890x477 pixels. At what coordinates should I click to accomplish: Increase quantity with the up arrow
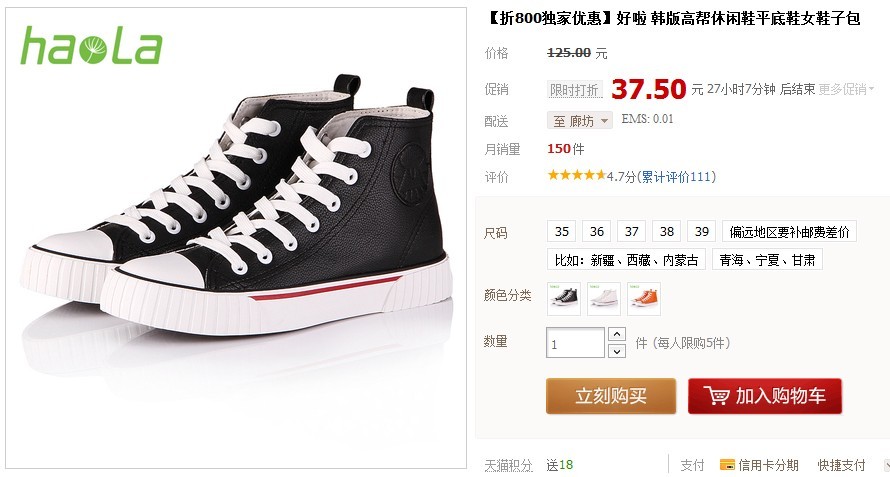click(x=617, y=334)
